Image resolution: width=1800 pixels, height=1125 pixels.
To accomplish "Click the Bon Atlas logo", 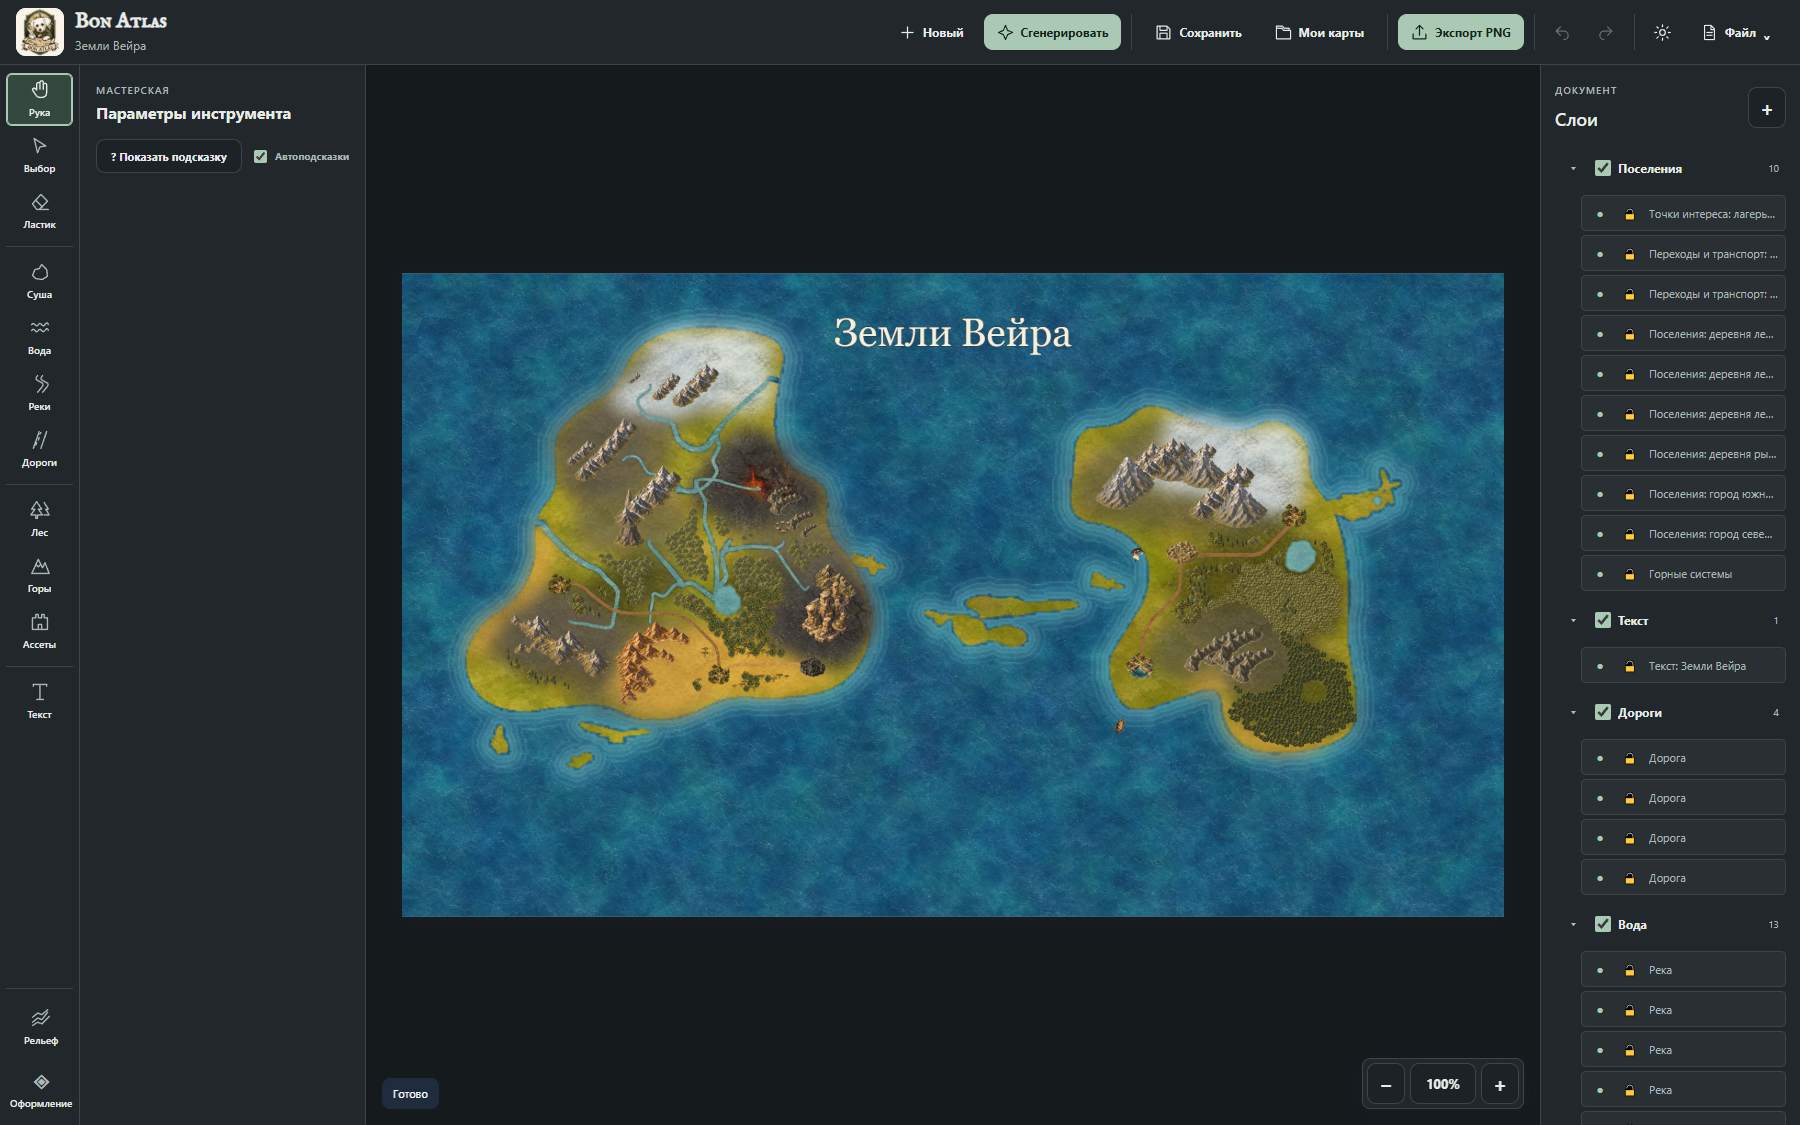I will (x=40, y=32).
